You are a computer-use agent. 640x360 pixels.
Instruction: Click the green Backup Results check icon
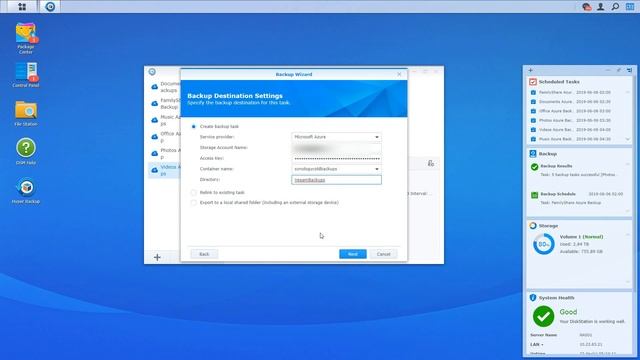click(x=534, y=167)
